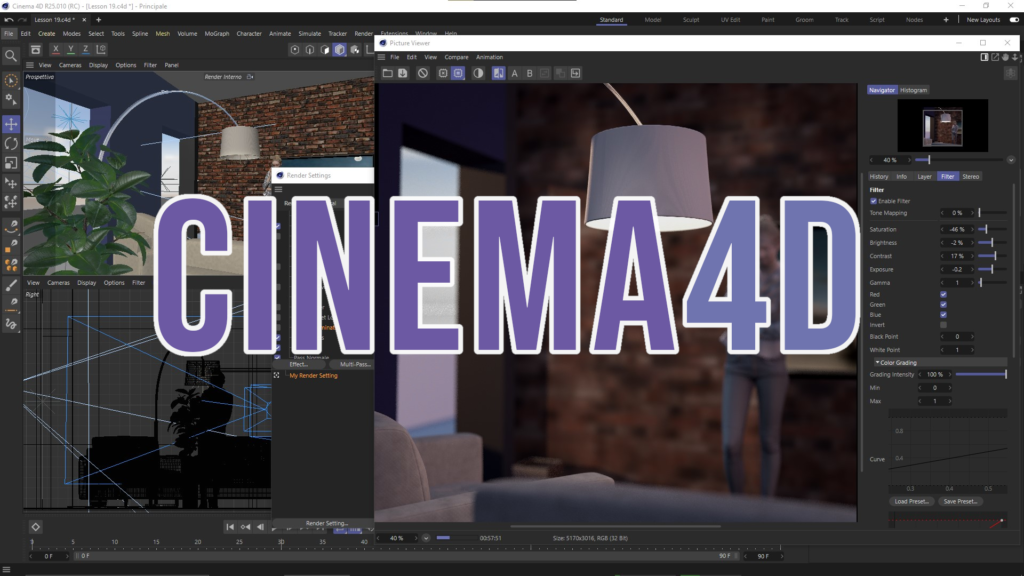The width and height of the screenshot is (1024, 576).
Task: Switch to the Layer tab
Action: 924,176
